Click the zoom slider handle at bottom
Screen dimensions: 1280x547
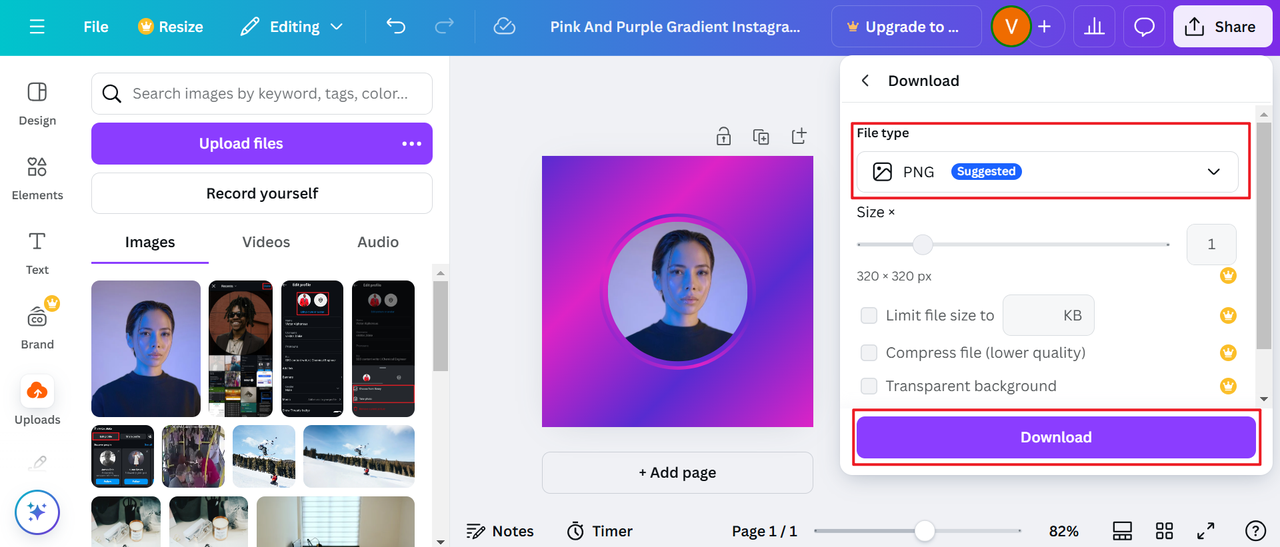pos(925,531)
